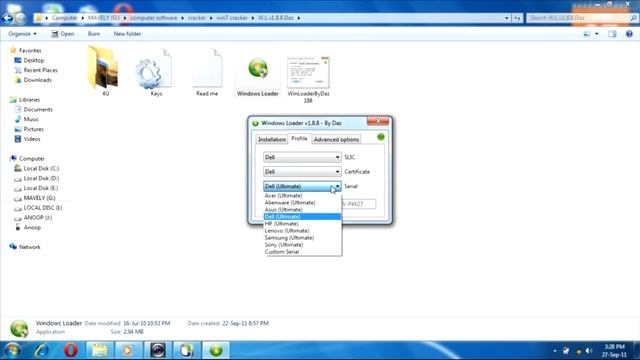Select the Windows Loader application icon
The image size is (640, 360).
pos(258,69)
